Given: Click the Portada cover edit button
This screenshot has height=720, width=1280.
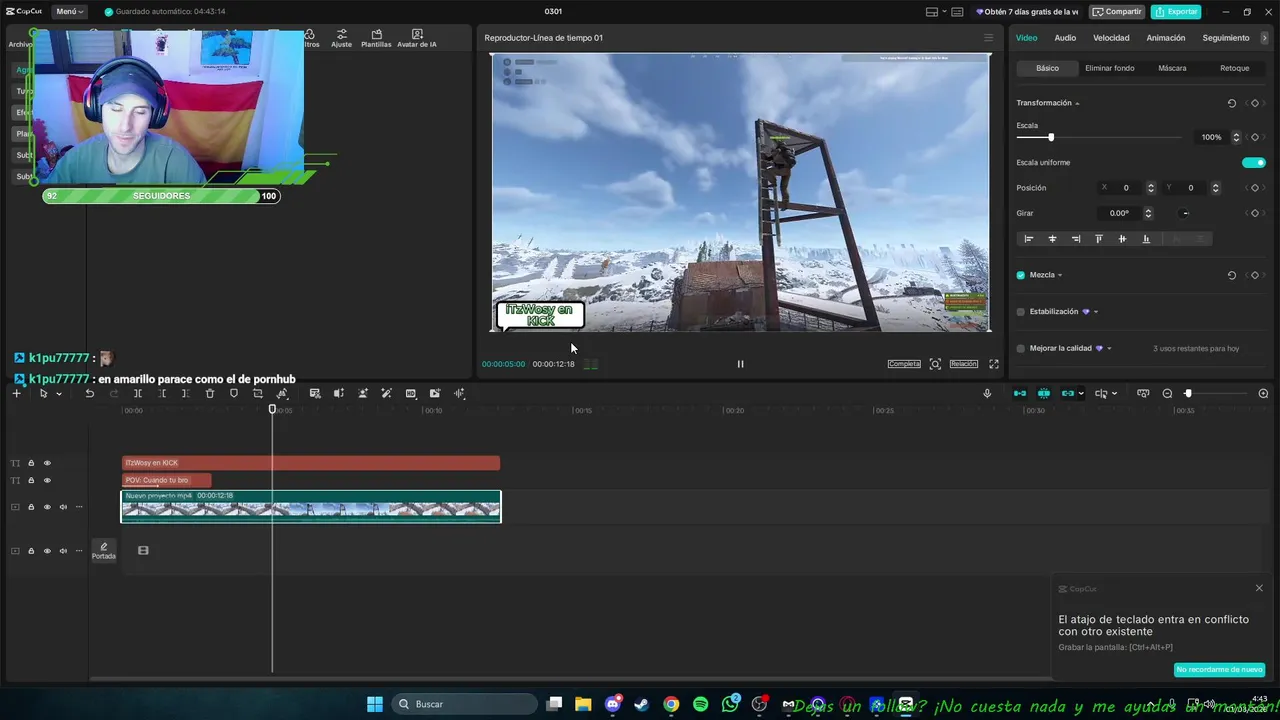Looking at the screenshot, I should pyautogui.click(x=104, y=550).
